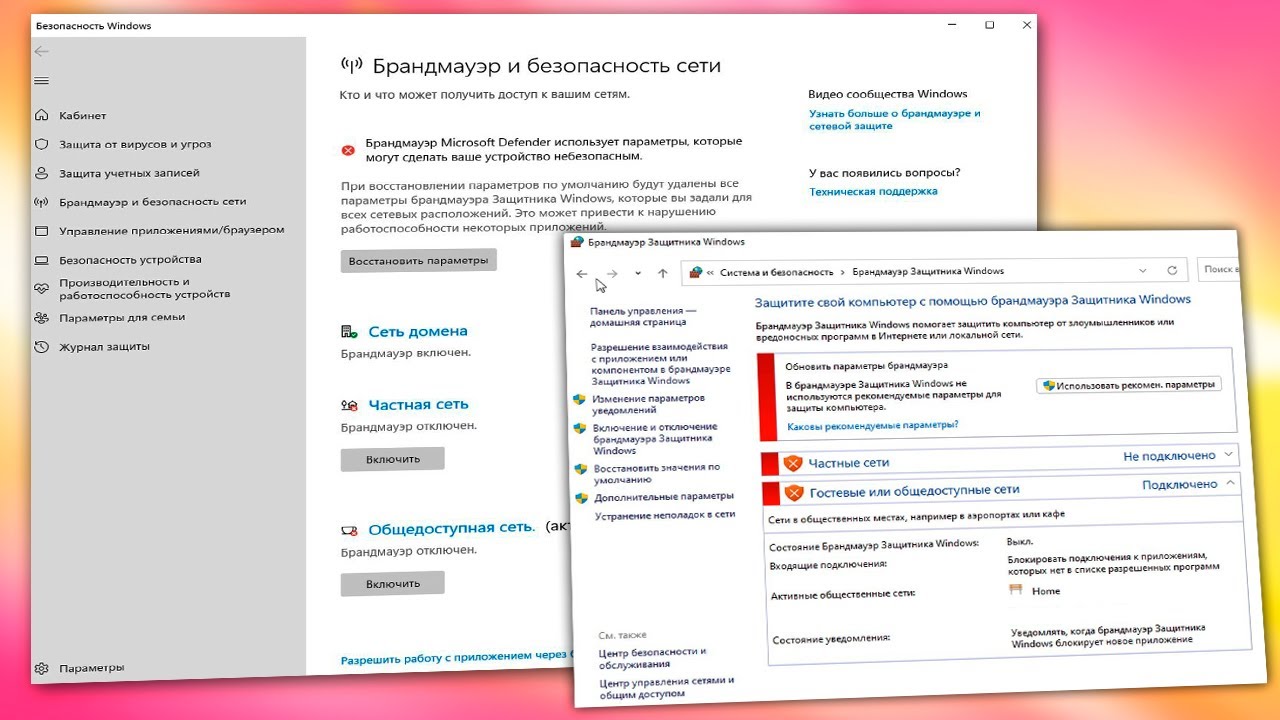Open Центр безопасности и обслуживания link
Image resolution: width=1280 pixels, height=720 pixels.
point(653,658)
